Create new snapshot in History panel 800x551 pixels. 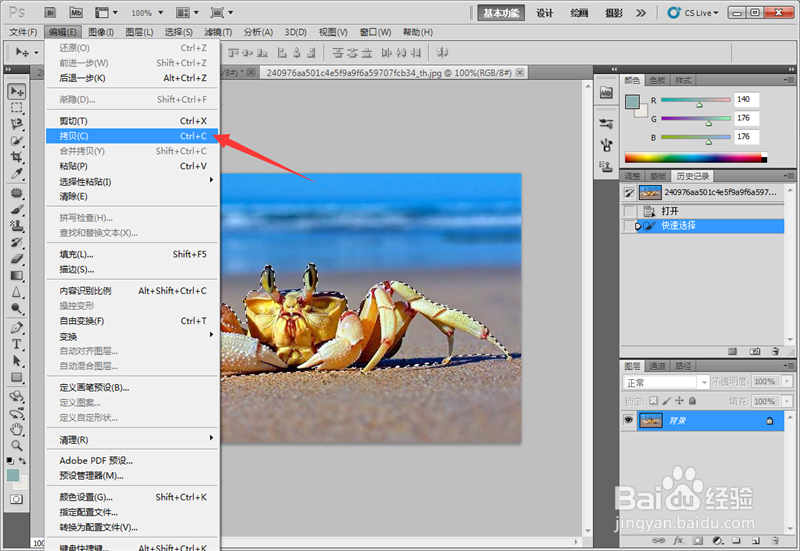tap(755, 352)
